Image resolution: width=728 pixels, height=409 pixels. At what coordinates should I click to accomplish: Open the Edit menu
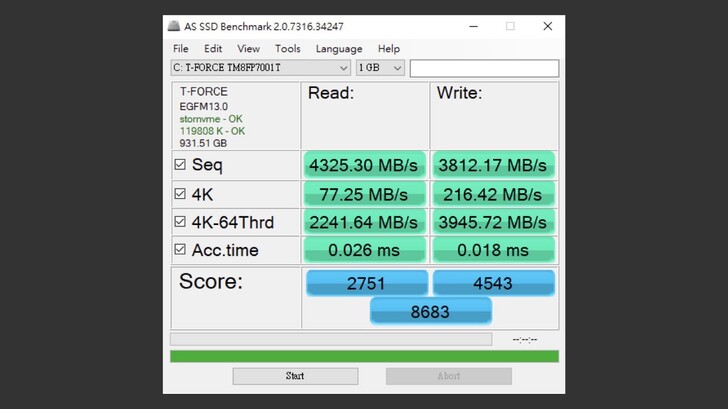click(x=213, y=49)
